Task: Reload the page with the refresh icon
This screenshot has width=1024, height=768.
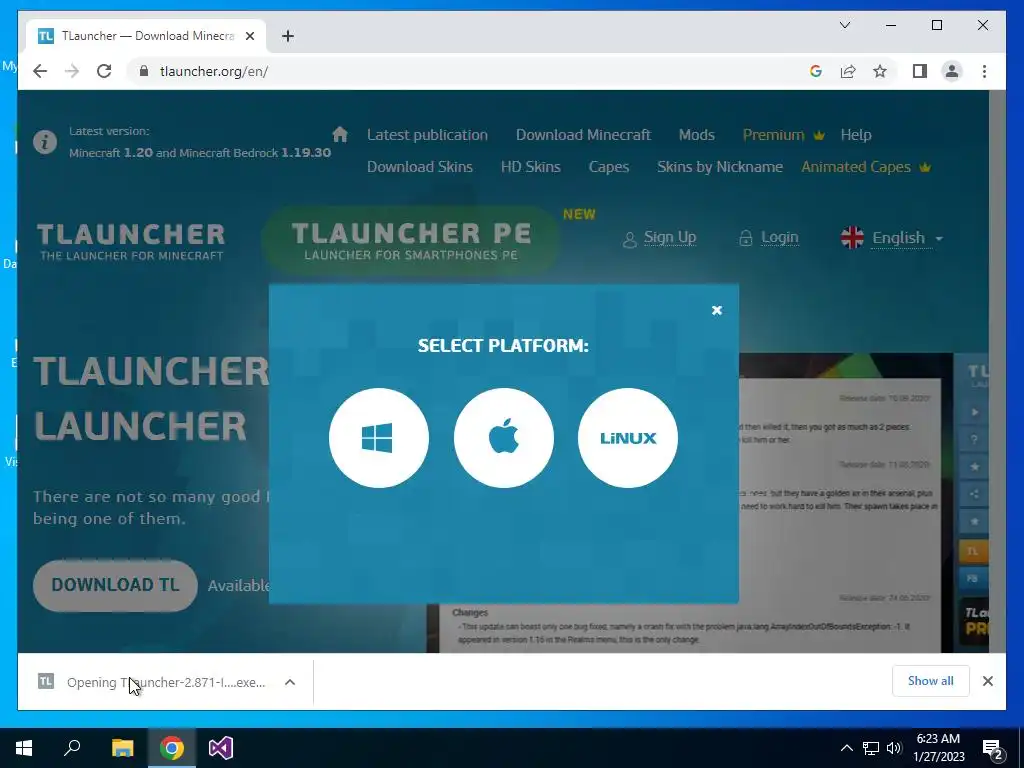Action: pos(104,71)
